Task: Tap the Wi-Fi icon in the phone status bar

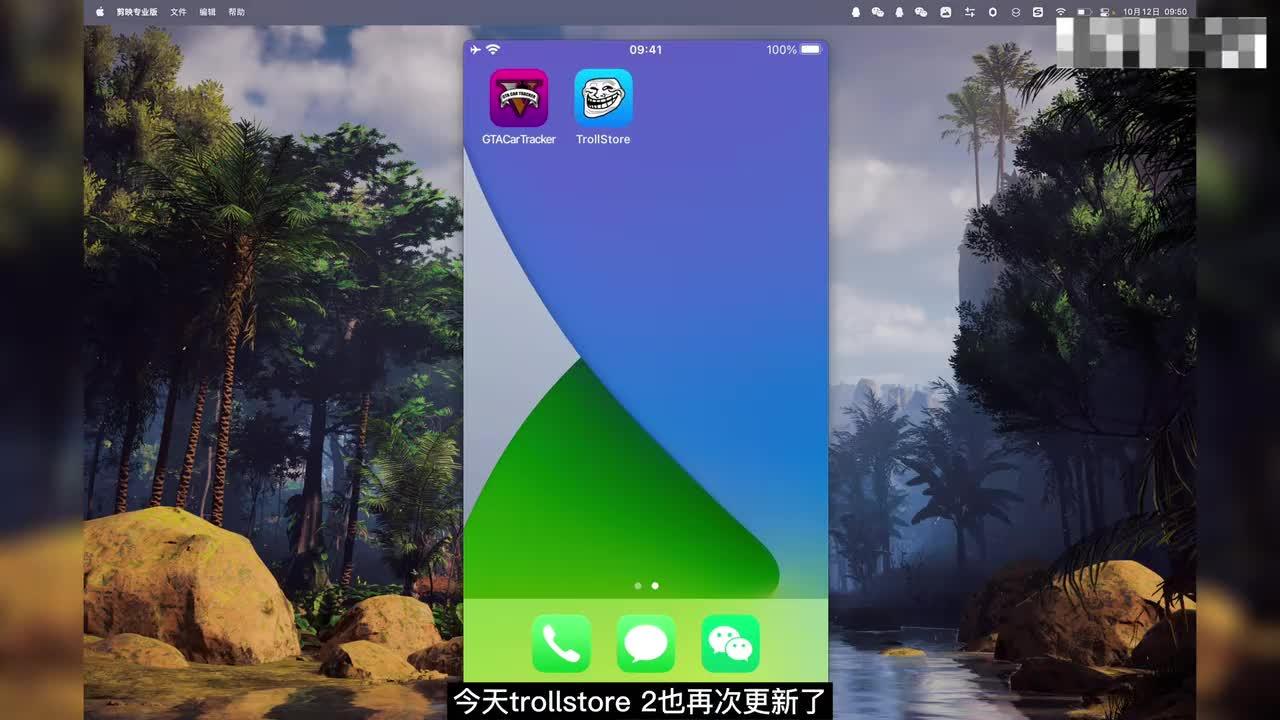Action: tap(492, 49)
